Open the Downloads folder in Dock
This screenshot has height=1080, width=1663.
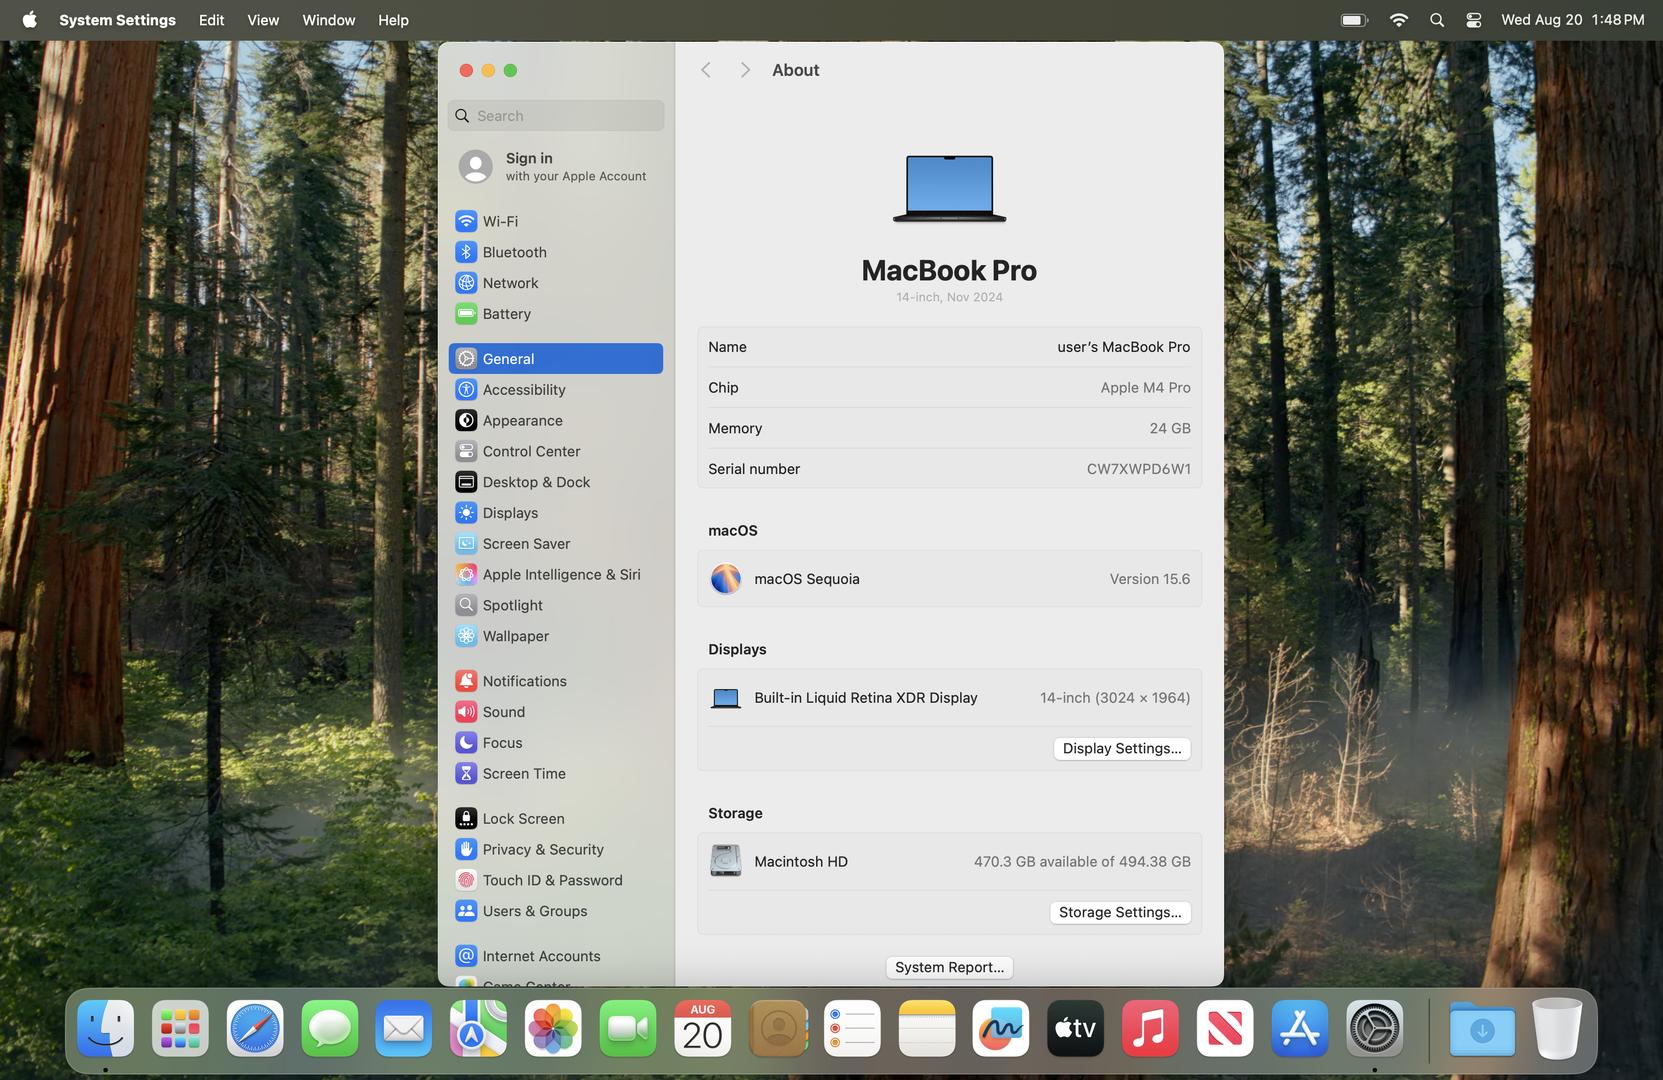pyautogui.click(x=1482, y=1028)
